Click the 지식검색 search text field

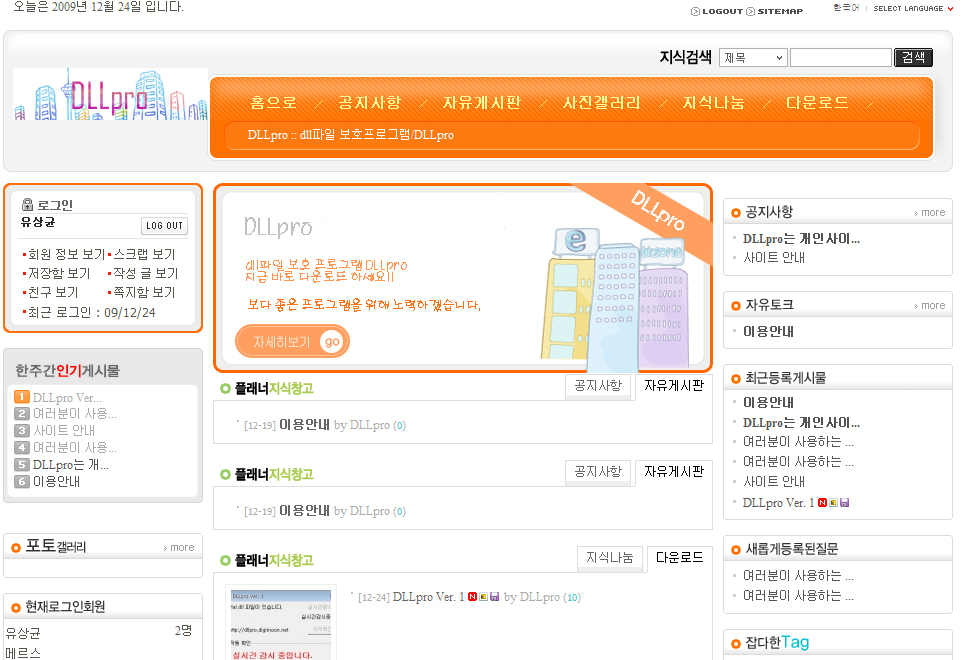[840, 58]
